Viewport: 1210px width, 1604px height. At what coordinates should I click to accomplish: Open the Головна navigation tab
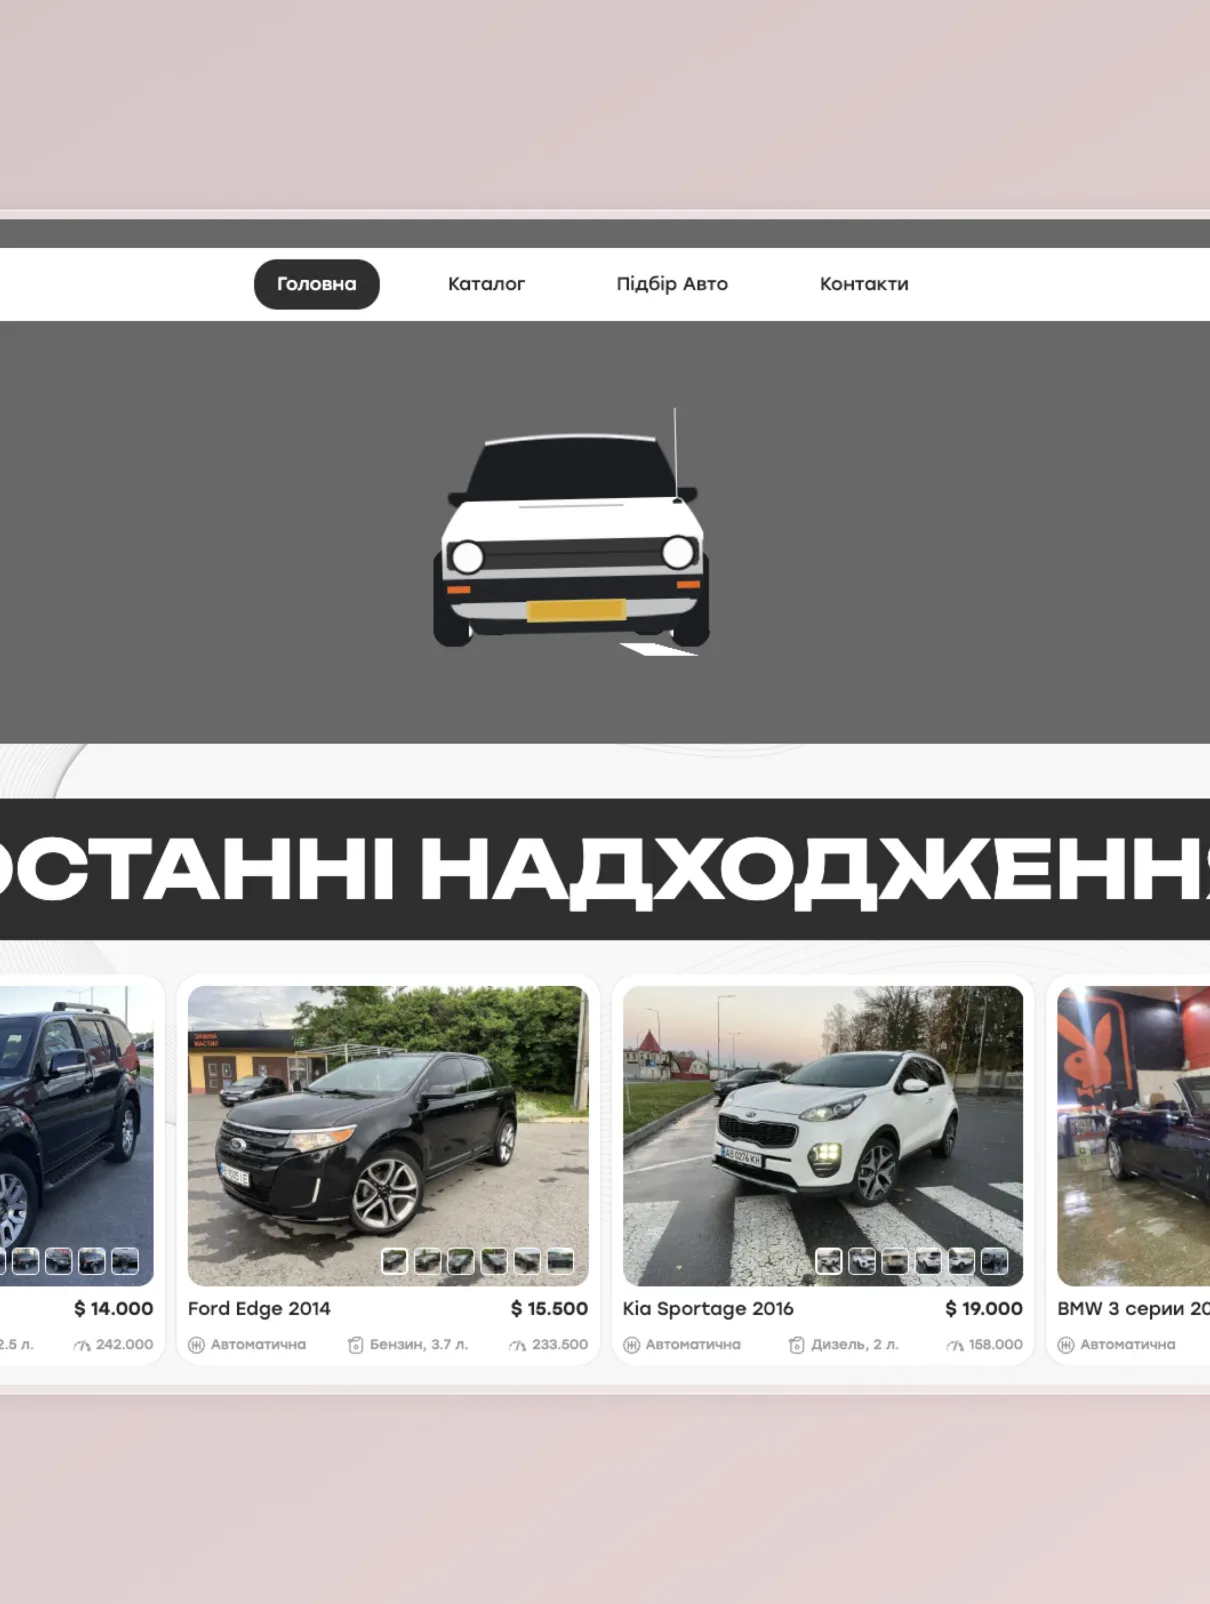pos(316,284)
